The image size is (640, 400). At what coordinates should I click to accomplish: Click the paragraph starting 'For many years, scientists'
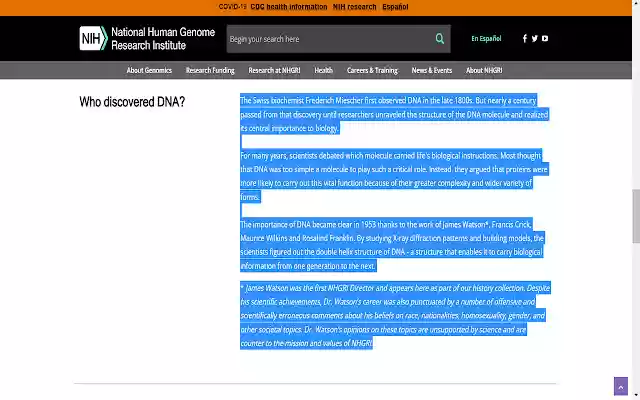394,176
